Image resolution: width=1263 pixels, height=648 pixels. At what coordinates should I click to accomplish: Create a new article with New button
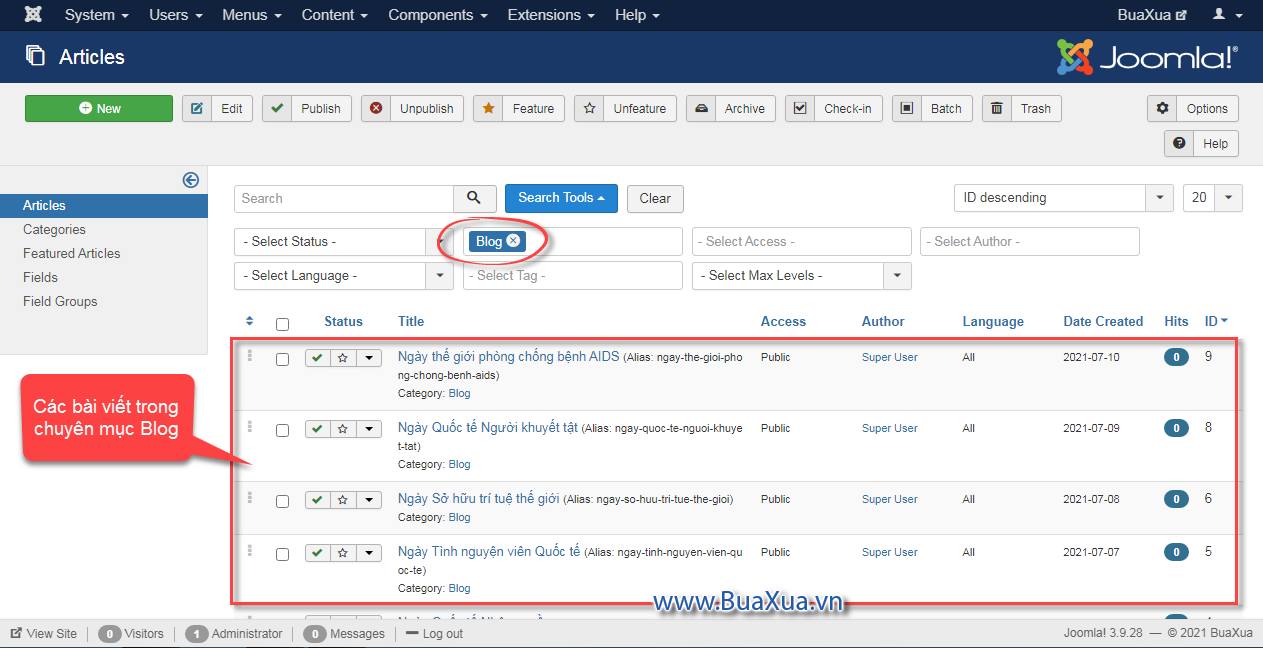click(99, 109)
